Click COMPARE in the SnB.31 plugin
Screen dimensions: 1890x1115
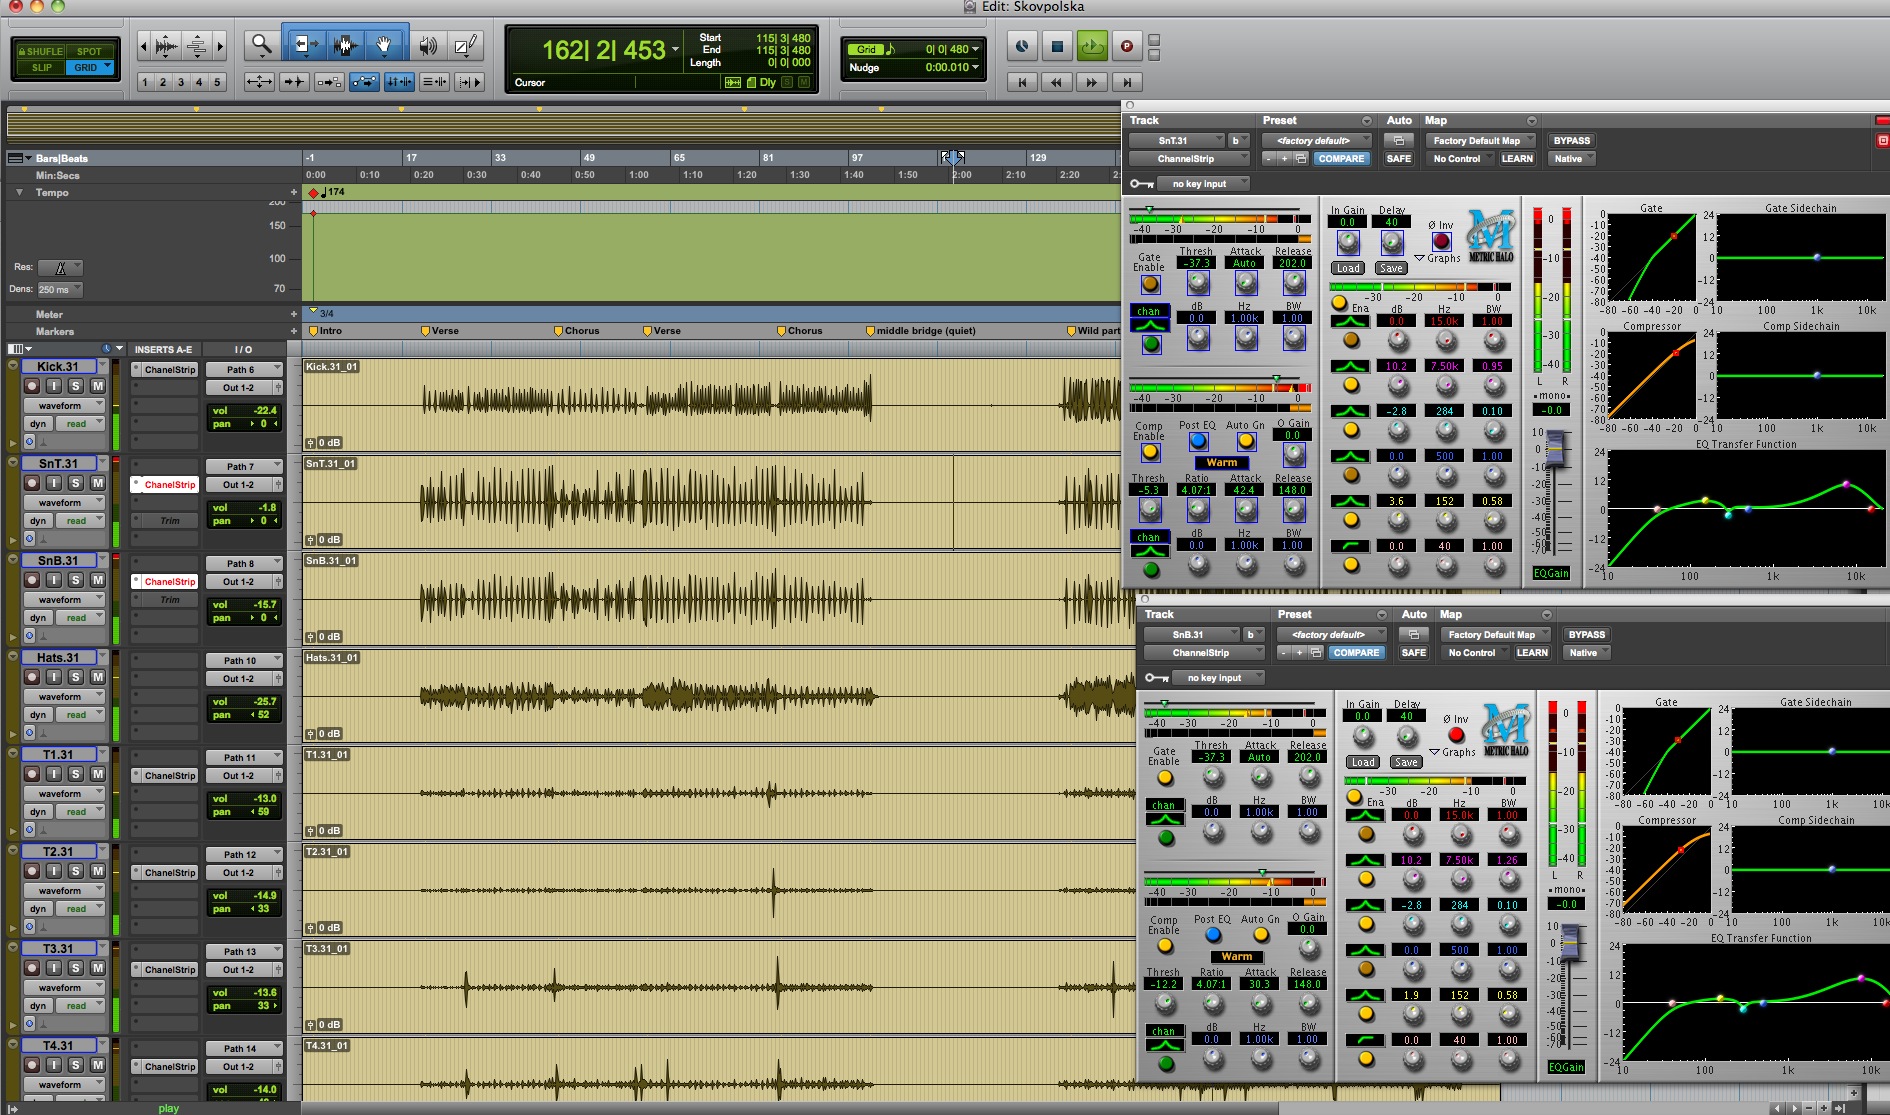1356,653
